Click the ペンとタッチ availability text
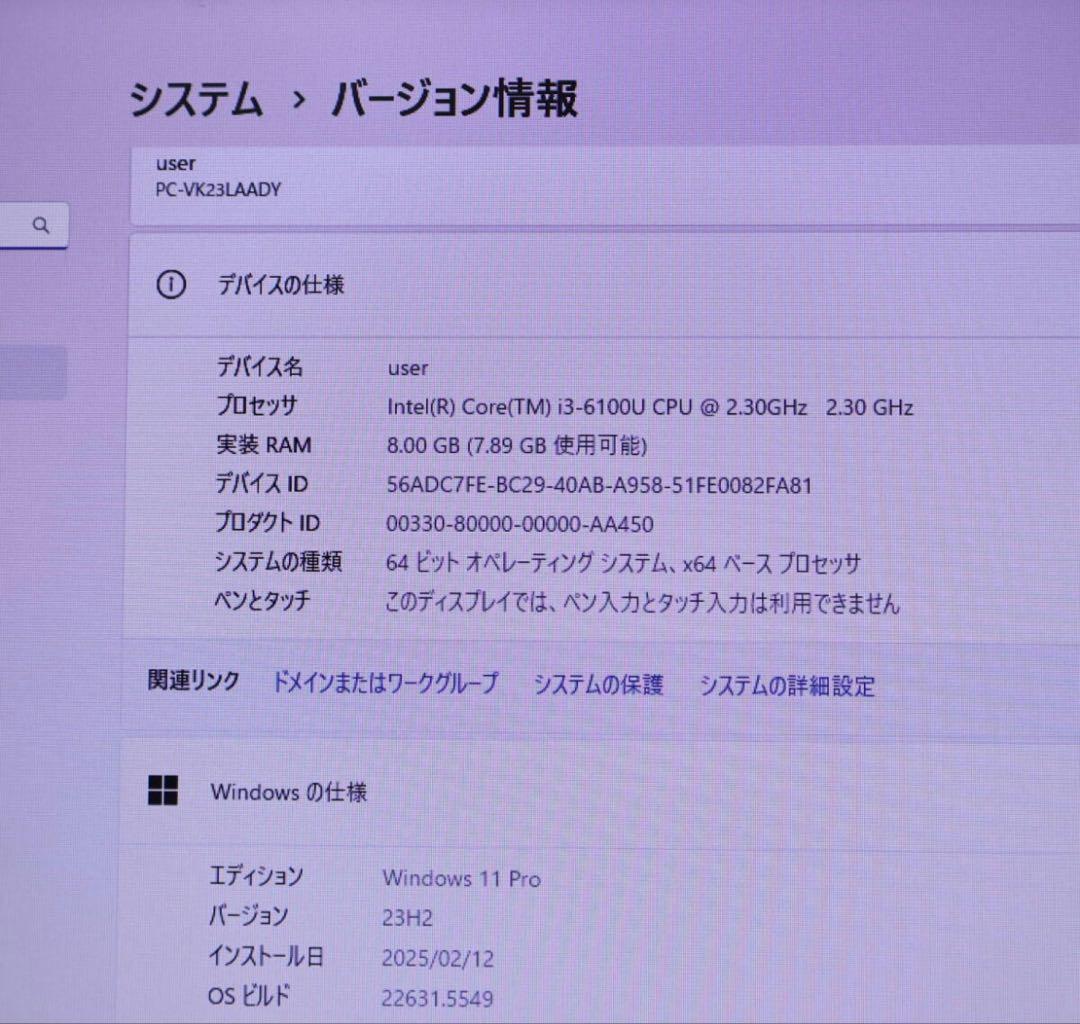This screenshot has height=1024, width=1080. 642,603
